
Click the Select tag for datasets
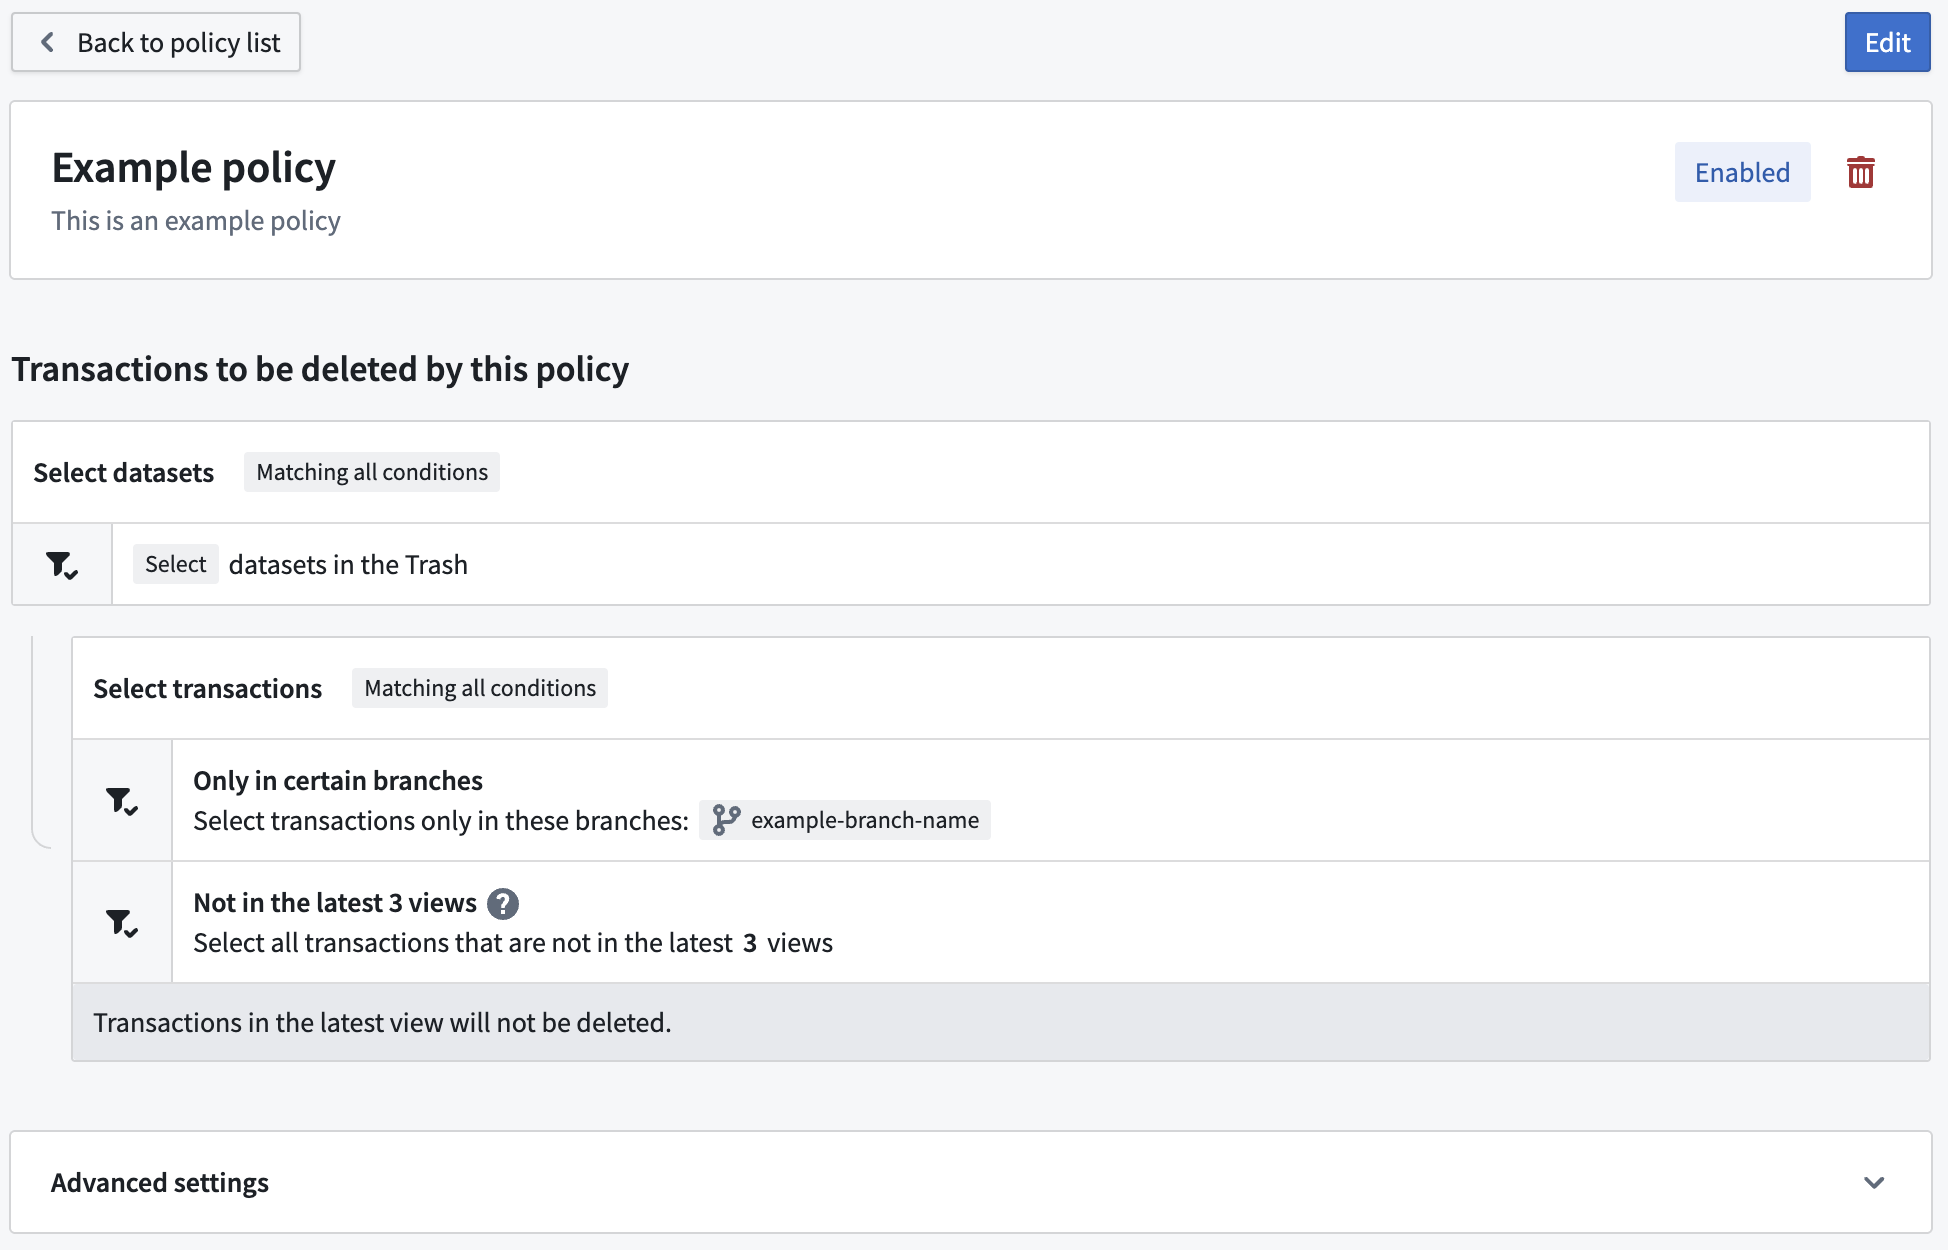coord(176,564)
